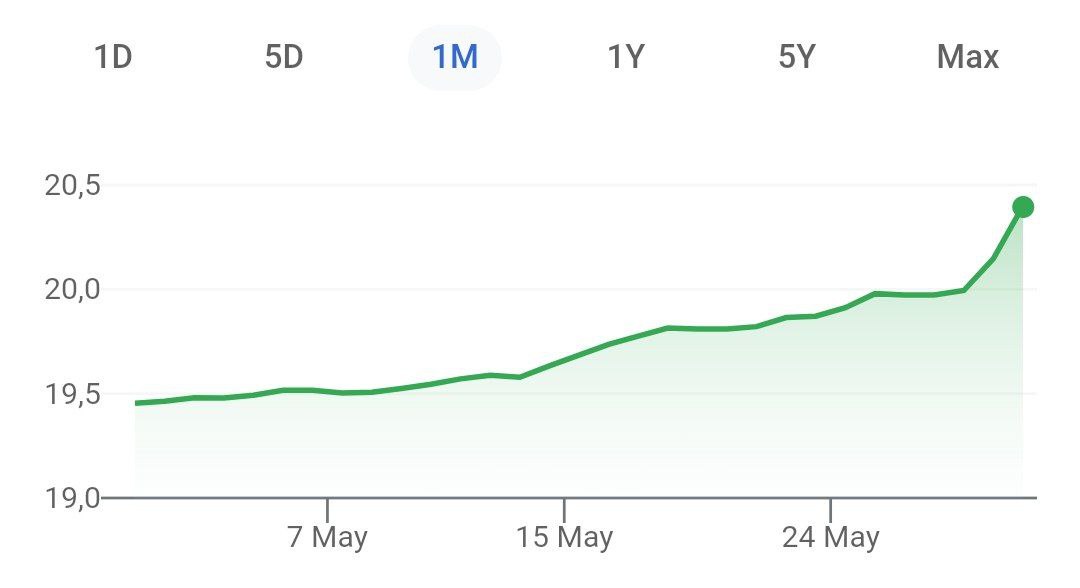Switch to the 1D time range

point(113,57)
